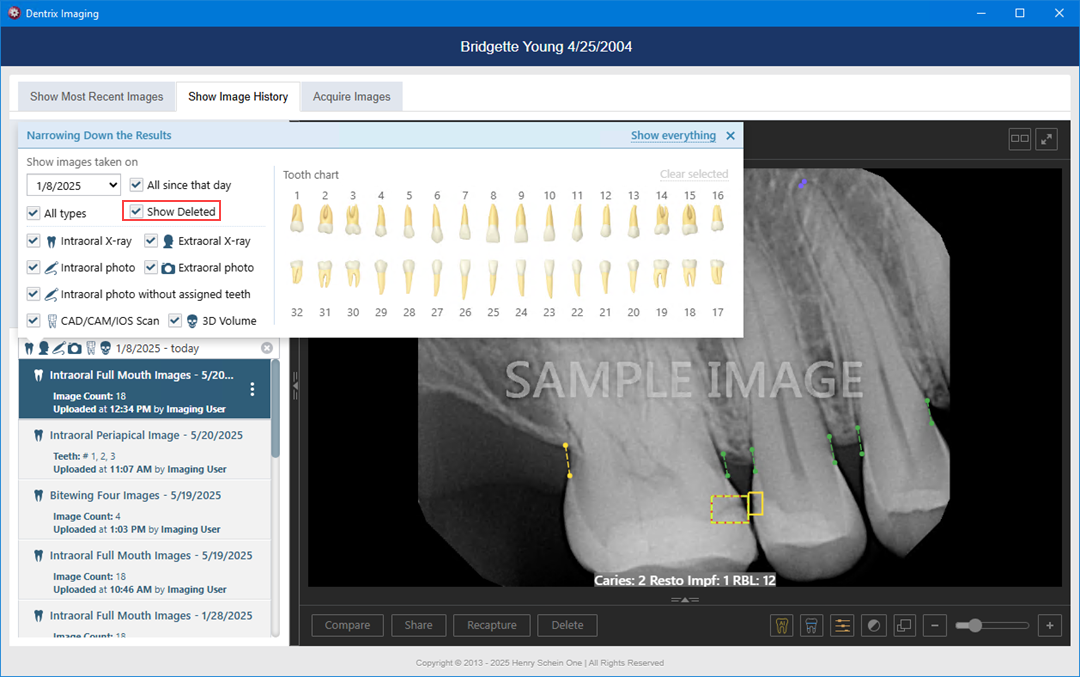Clear the 1/8/2025 - today filter

[267, 348]
